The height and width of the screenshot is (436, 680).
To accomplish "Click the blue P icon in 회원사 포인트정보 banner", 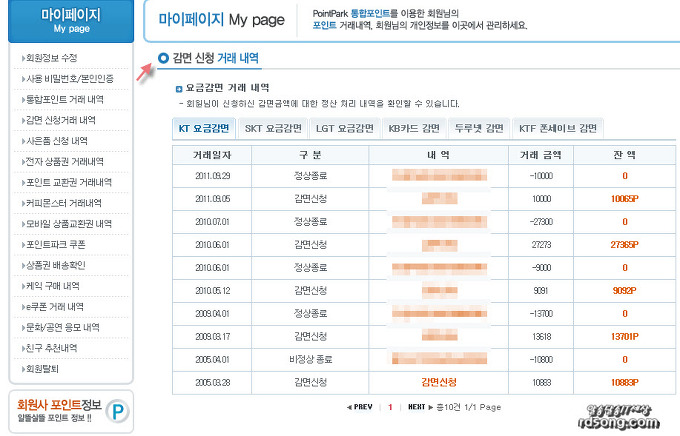I will click(x=118, y=411).
